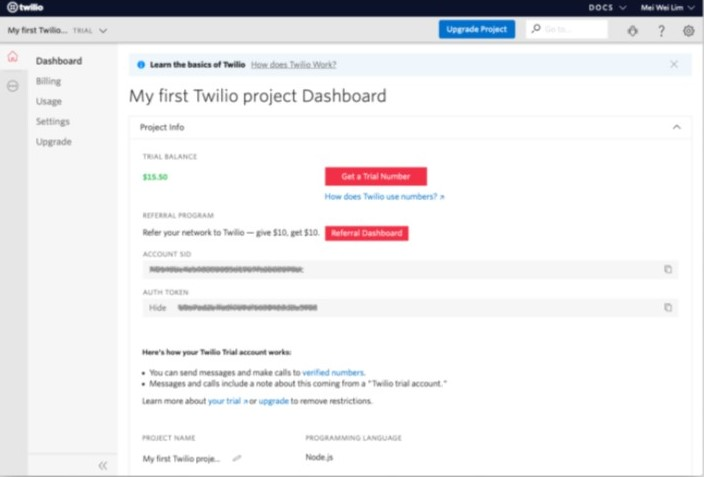Follow the upgrade link in trial text
Screen dimensions: 704x477
pos(273,401)
